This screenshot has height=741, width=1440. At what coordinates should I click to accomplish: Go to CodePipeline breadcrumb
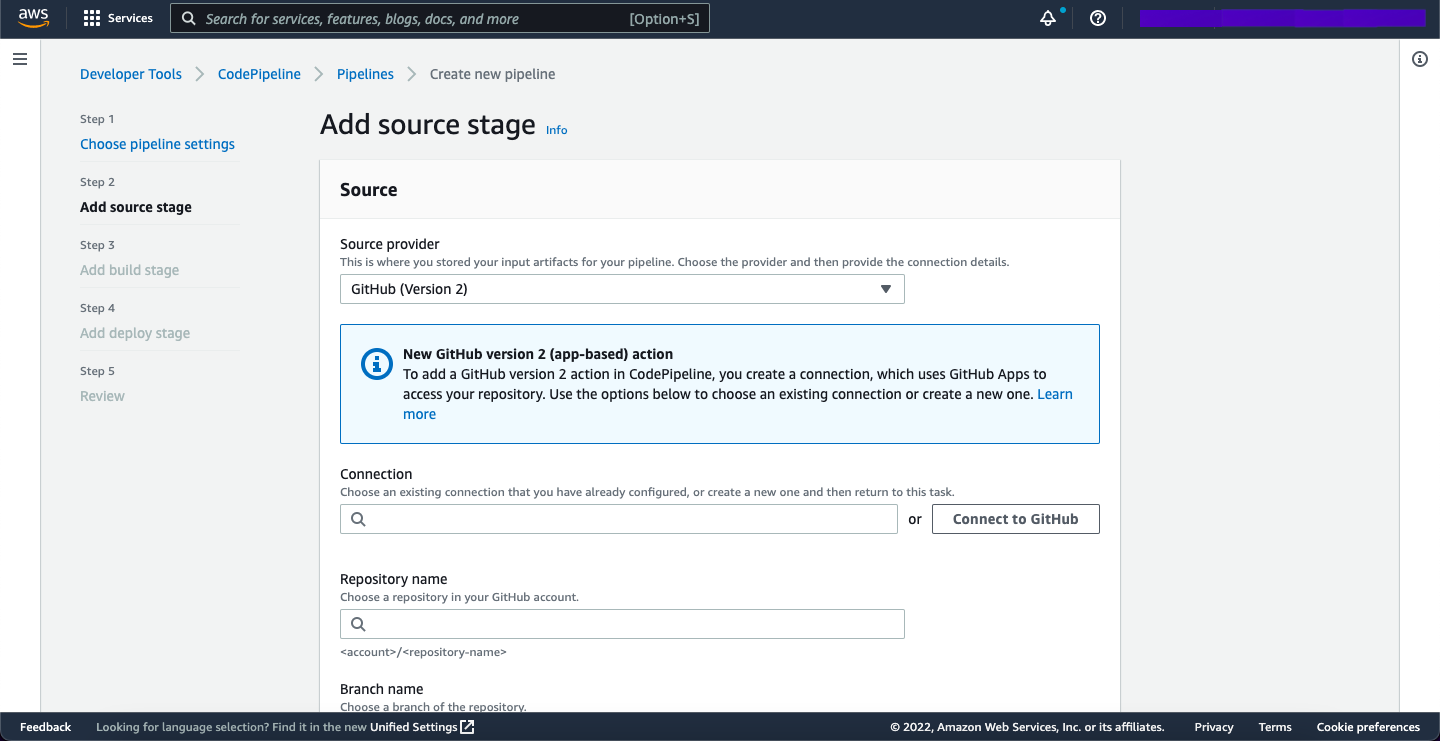(x=259, y=74)
